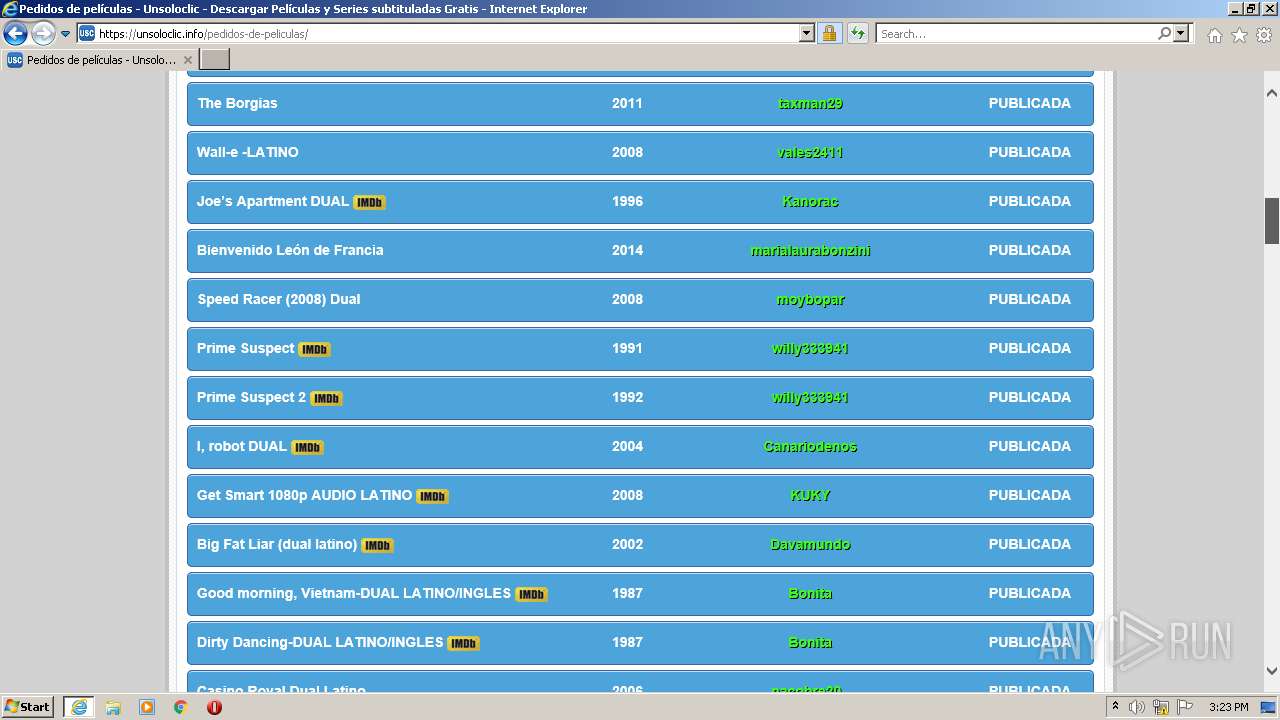Open the red security taskbar icon
The width and height of the screenshot is (1280, 720).
(214, 707)
